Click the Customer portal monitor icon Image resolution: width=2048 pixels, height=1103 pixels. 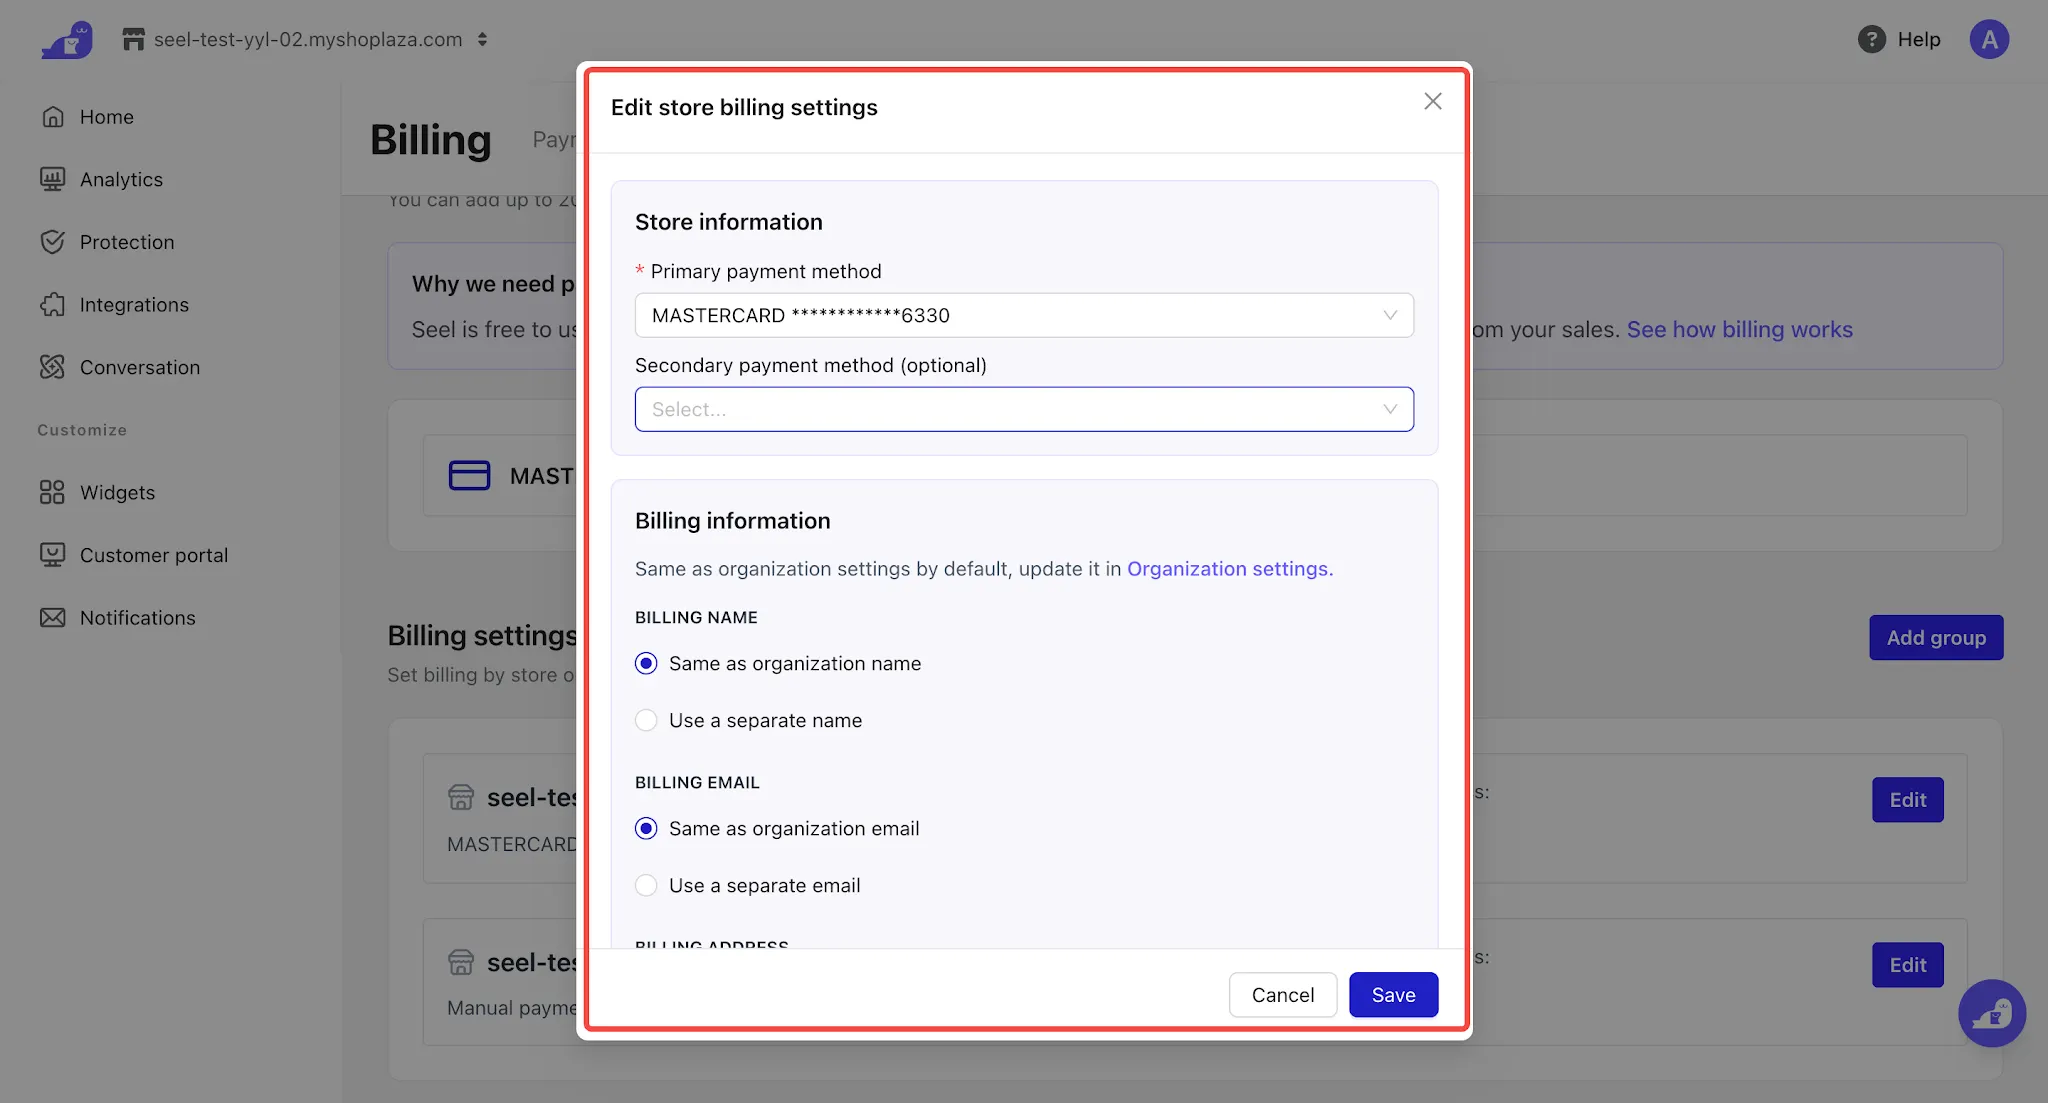[x=53, y=555]
